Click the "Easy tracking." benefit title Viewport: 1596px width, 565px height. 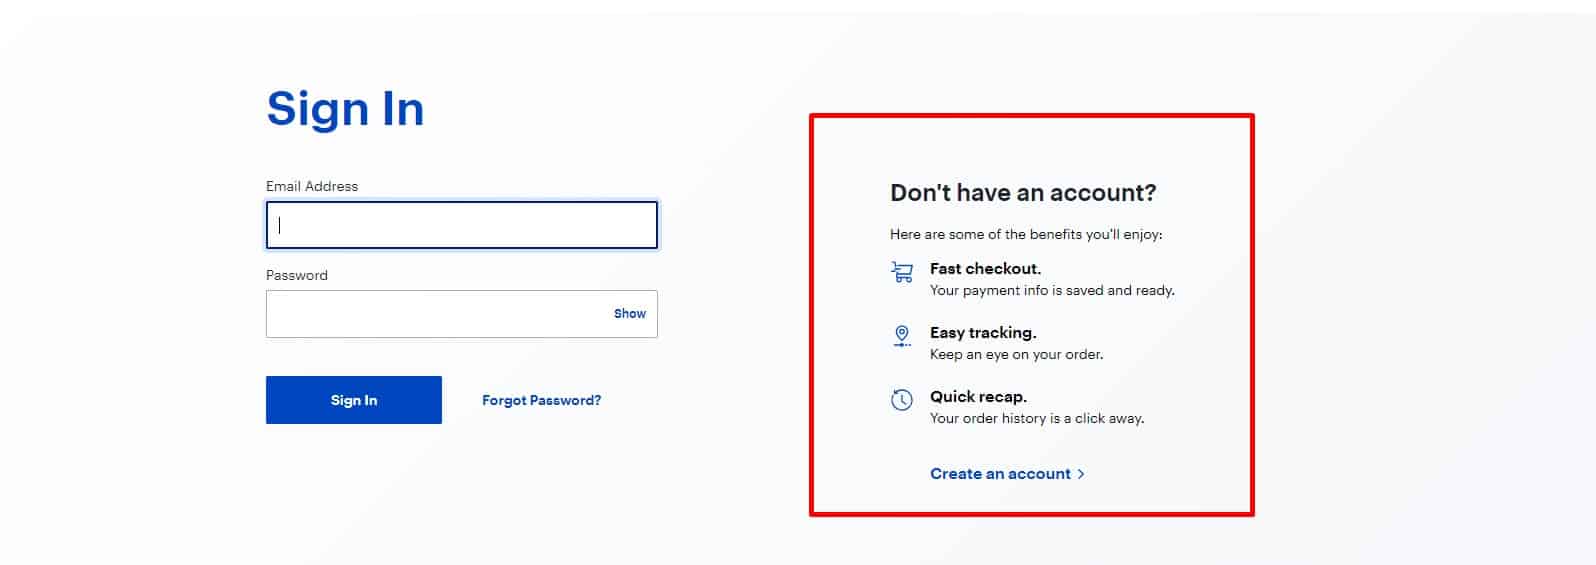(983, 332)
